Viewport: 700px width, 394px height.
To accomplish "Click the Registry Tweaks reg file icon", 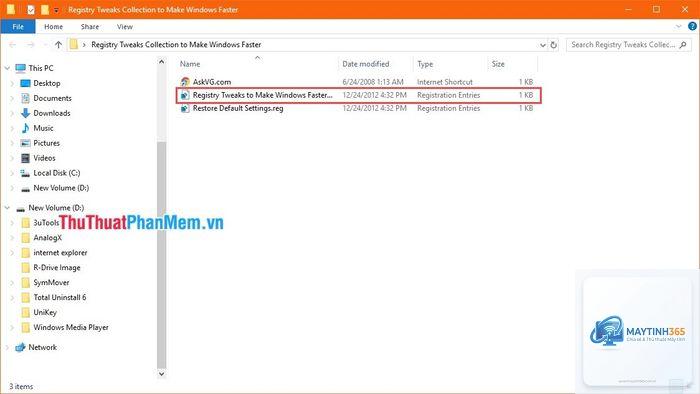I will click(x=185, y=95).
